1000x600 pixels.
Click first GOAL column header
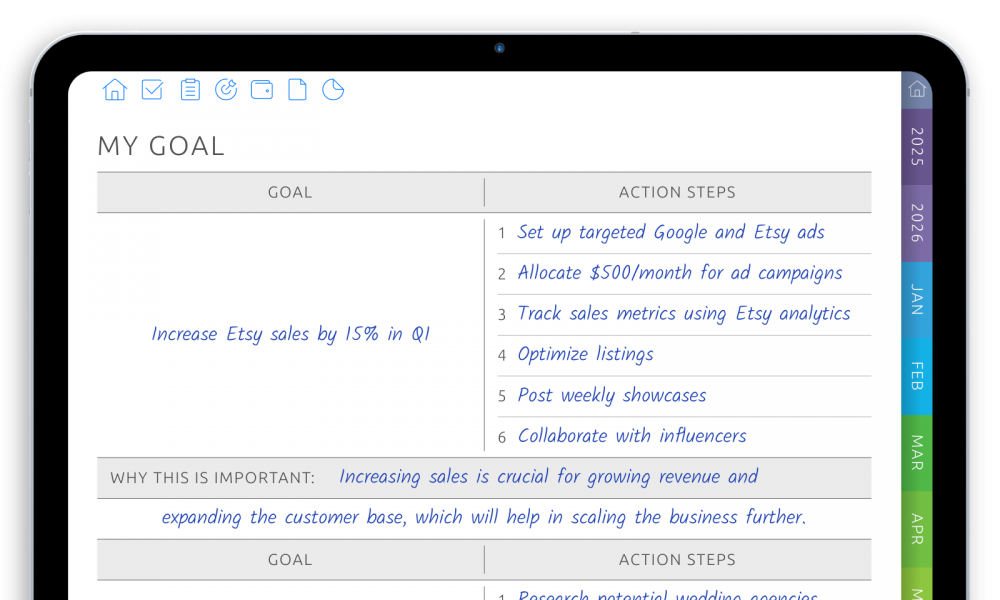[290, 193]
